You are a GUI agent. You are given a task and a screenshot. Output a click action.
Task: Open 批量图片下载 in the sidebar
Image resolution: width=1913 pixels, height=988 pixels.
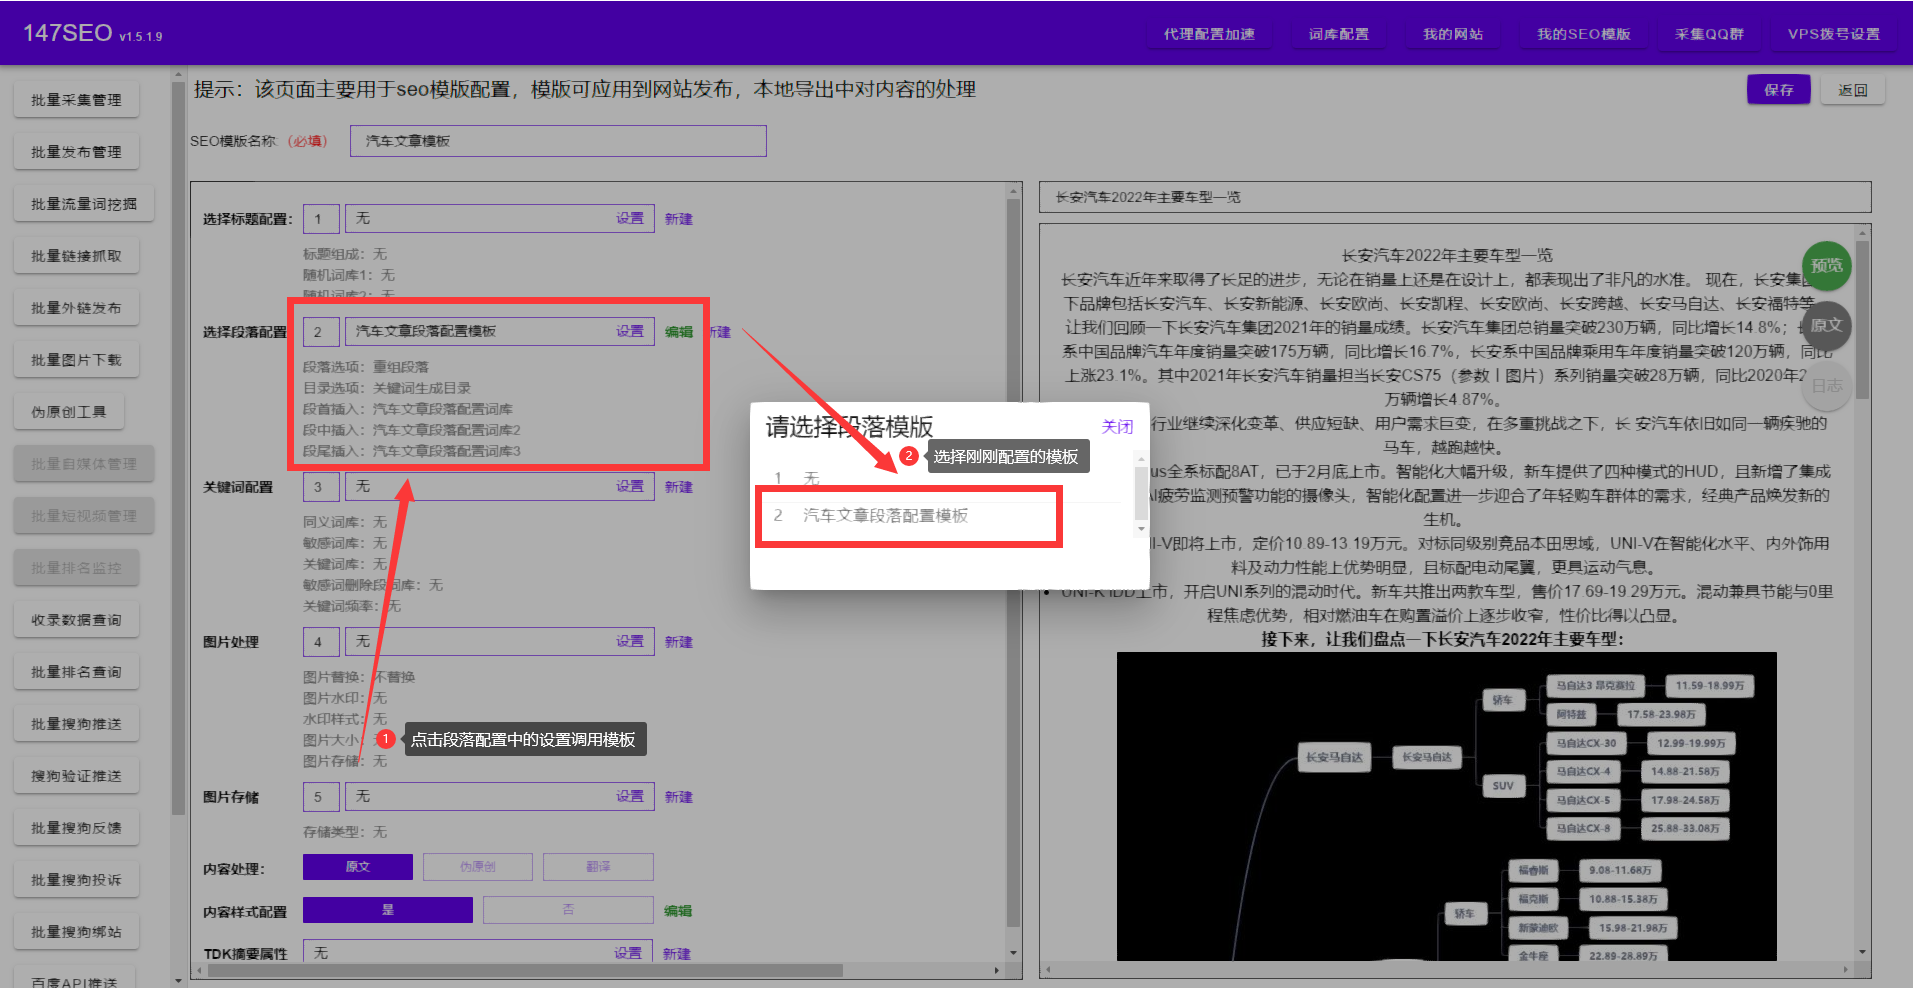pos(76,360)
